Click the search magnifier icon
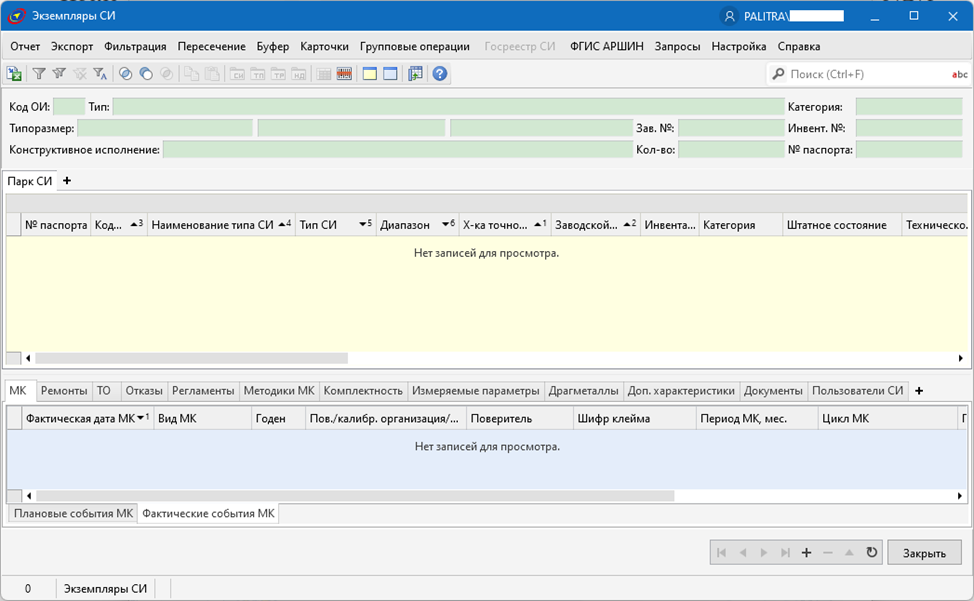The image size is (974, 601). point(778,74)
